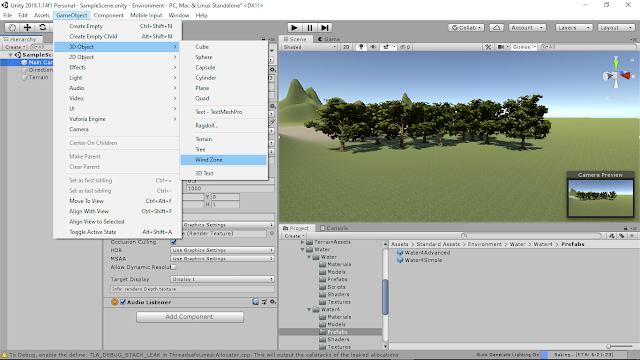Click project search by type icon
Image resolution: width=640 pixels, height=360 pixels.
[611, 236]
